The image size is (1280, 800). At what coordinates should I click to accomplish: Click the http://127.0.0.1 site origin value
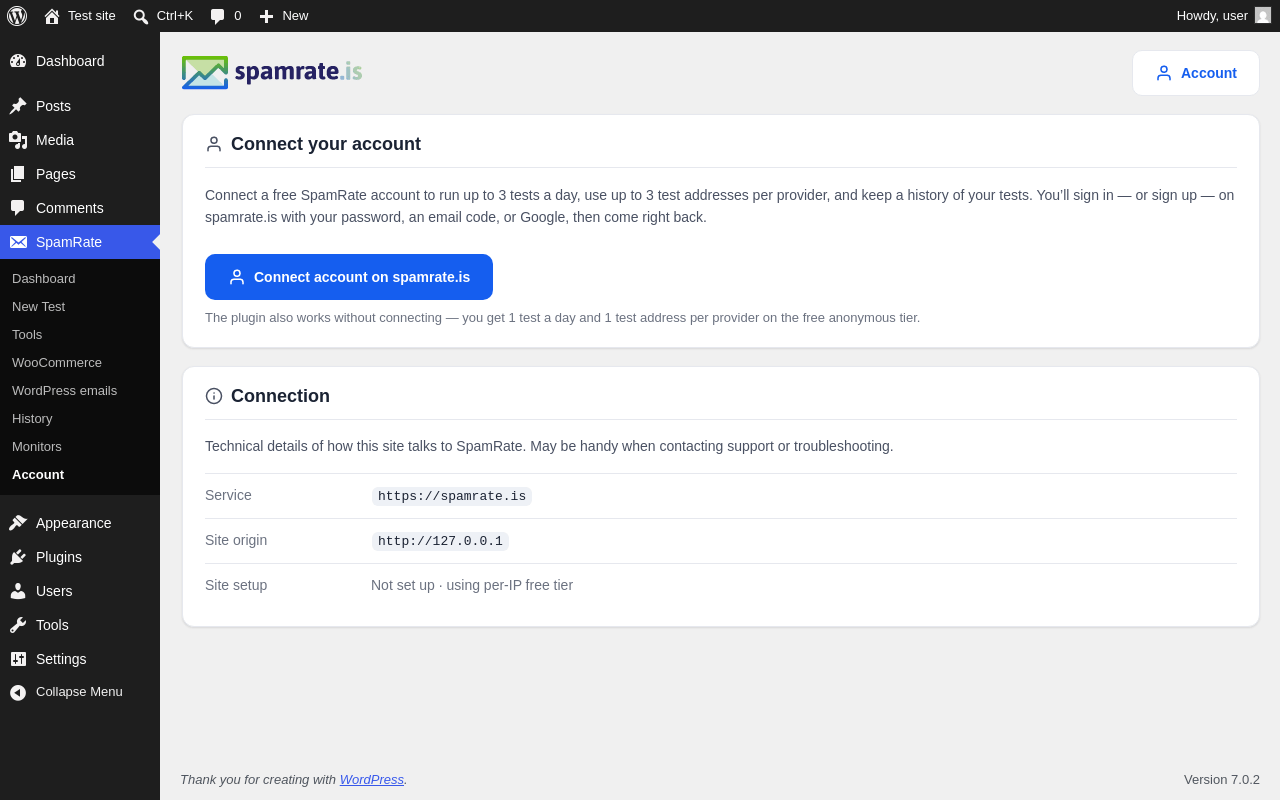tap(440, 541)
